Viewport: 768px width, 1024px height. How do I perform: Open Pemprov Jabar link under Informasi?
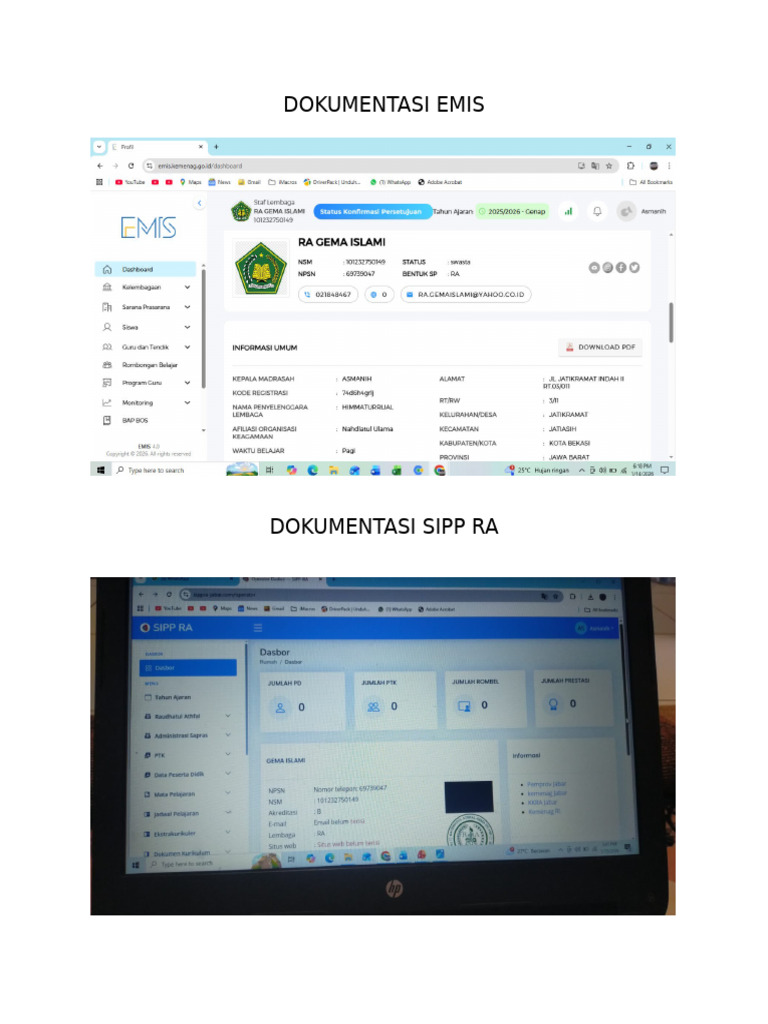pyautogui.click(x=546, y=784)
